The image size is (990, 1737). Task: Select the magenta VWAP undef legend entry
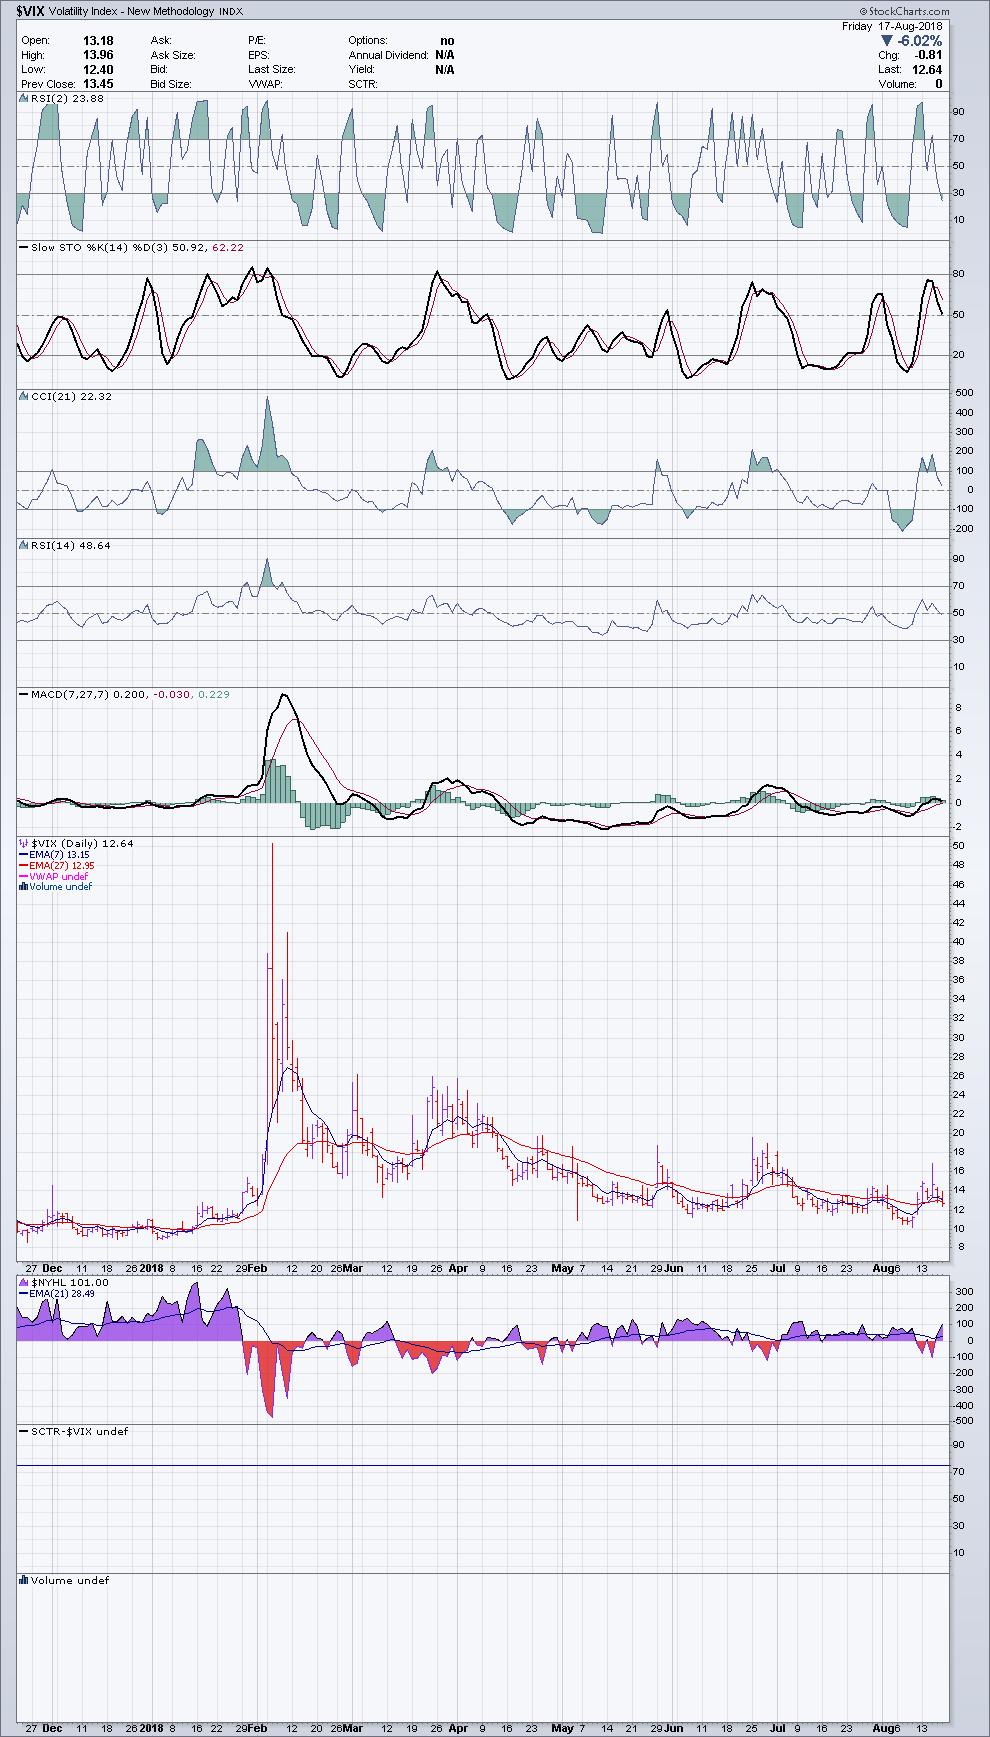coord(58,876)
